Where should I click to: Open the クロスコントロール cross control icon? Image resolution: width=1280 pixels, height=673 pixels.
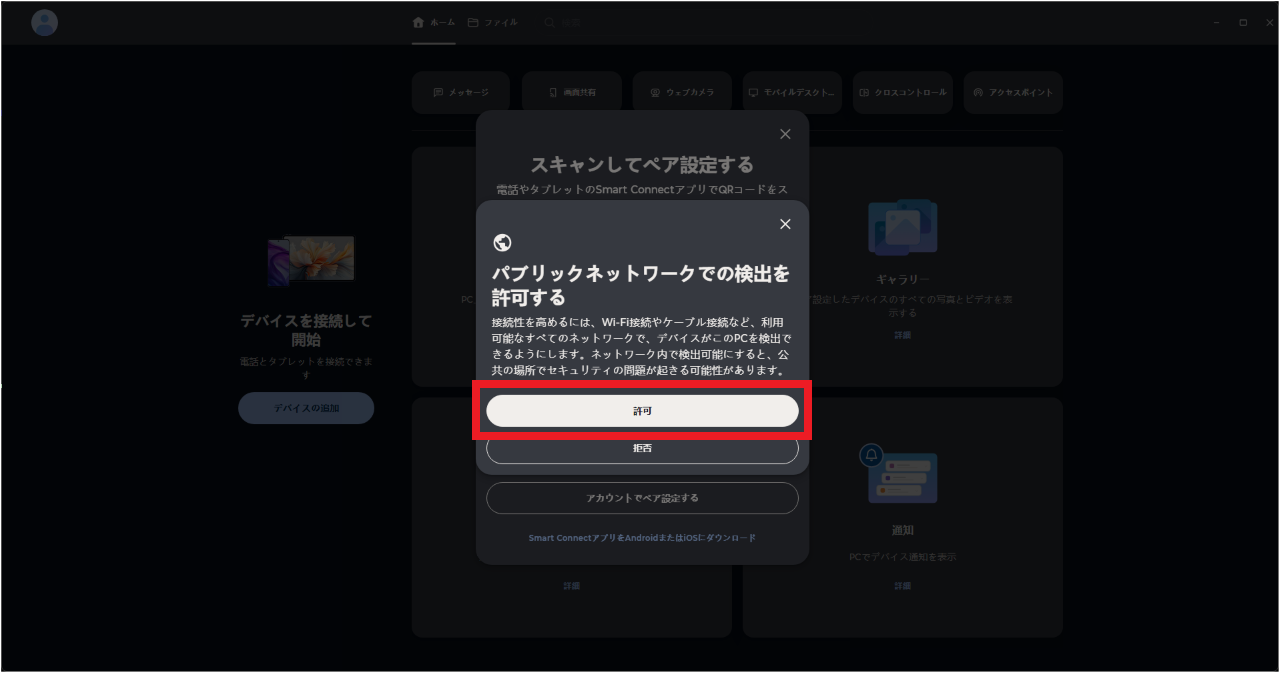tap(902, 91)
